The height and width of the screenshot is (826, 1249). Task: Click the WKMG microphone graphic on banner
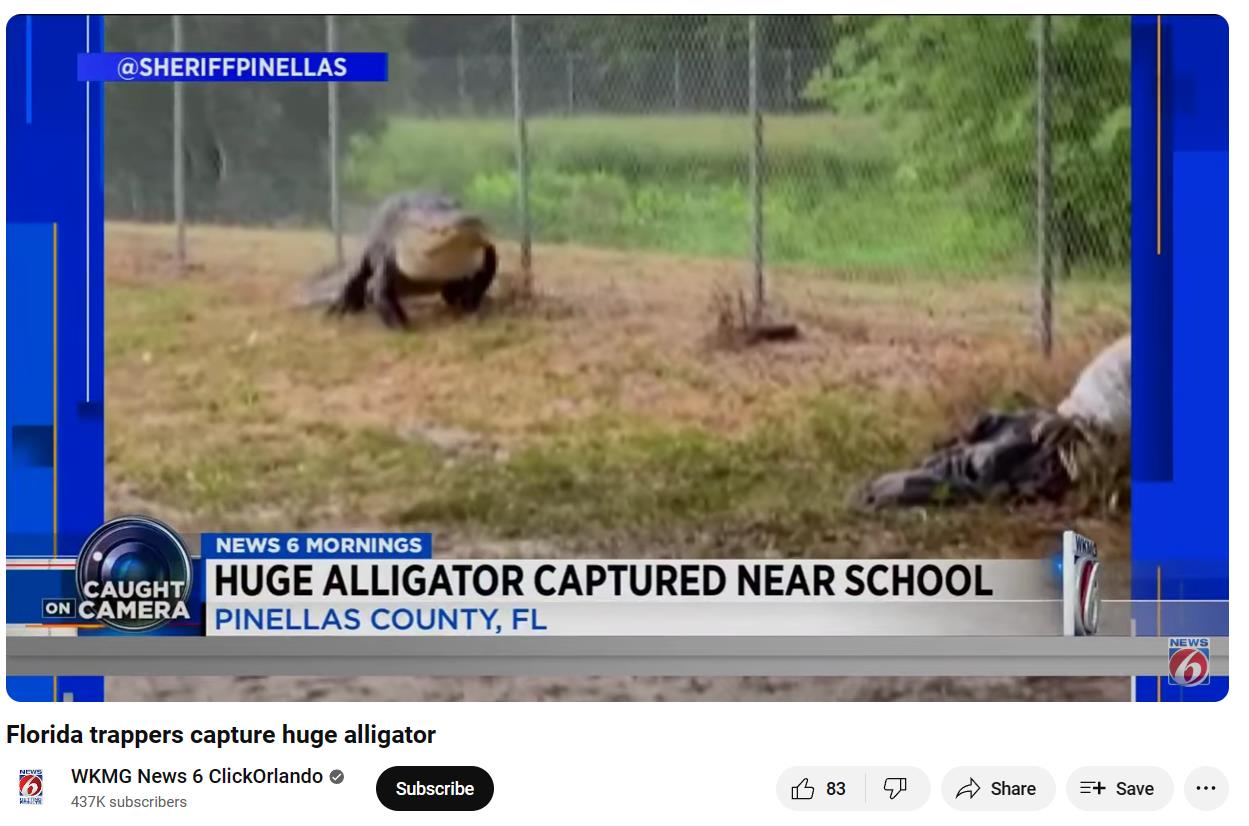click(1081, 584)
